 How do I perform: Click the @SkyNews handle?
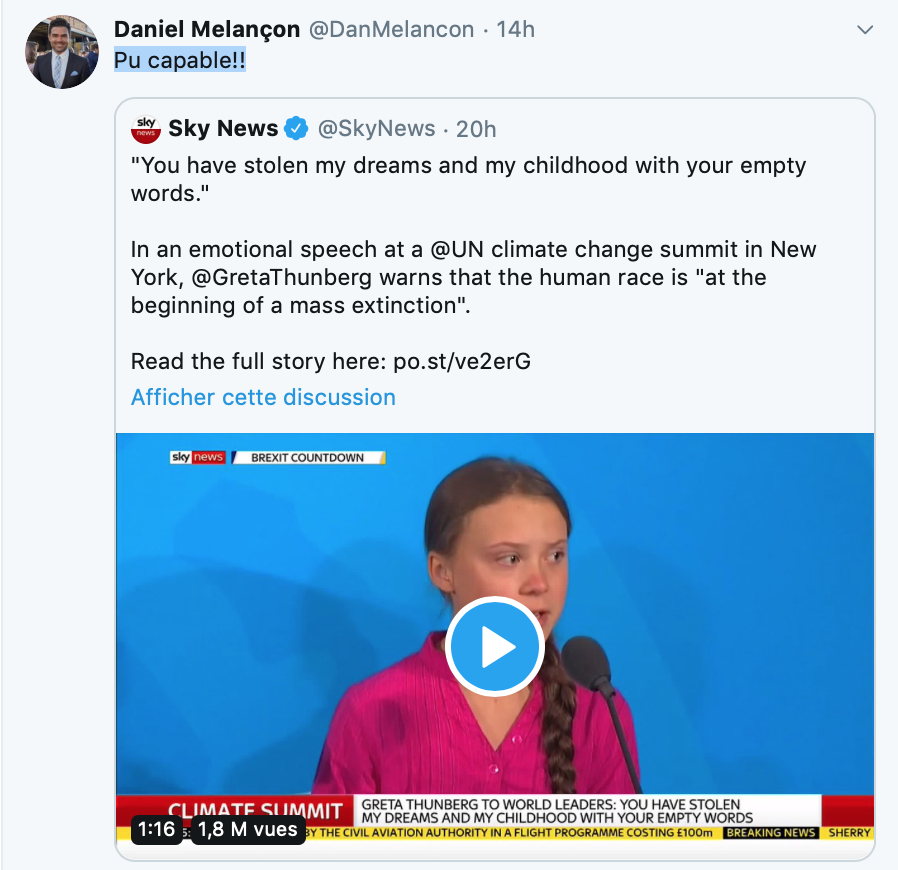[x=376, y=129]
